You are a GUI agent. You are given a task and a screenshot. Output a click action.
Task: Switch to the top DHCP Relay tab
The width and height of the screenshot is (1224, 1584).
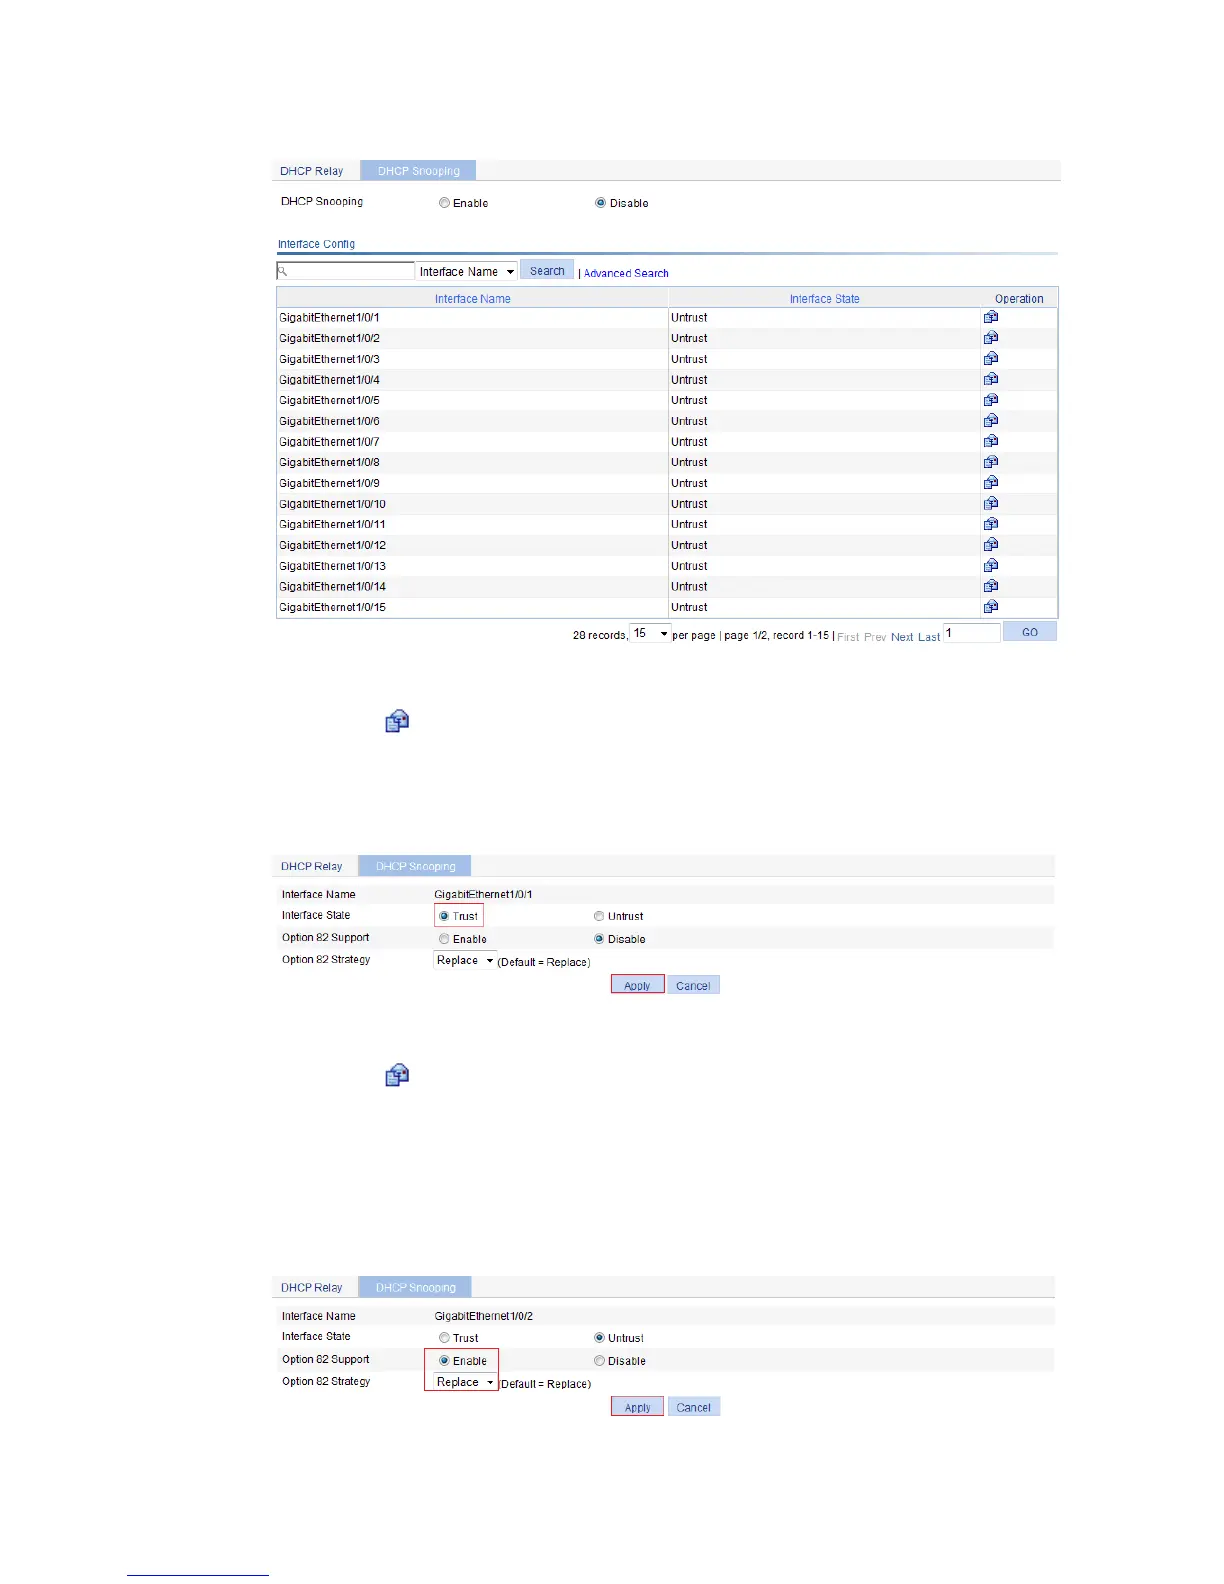[x=312, y=171]
